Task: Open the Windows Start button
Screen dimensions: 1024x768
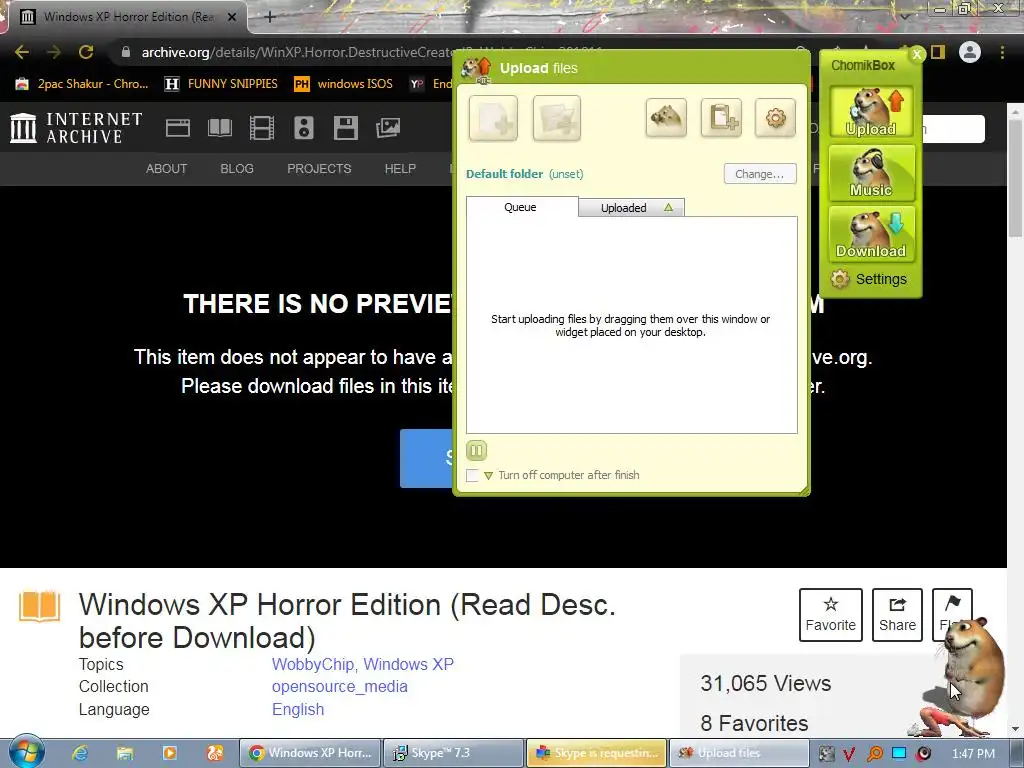Action: tap(27, 752)
